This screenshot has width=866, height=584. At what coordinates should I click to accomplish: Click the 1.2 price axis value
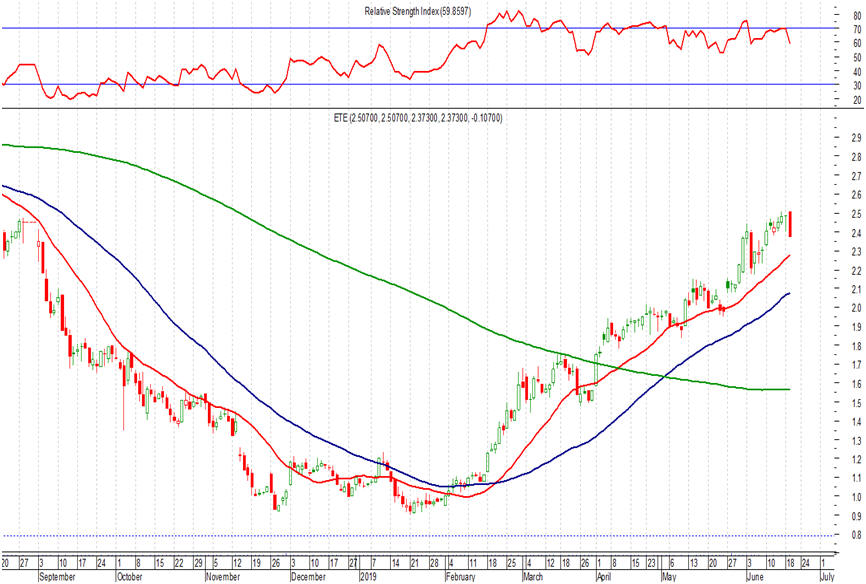856,460
